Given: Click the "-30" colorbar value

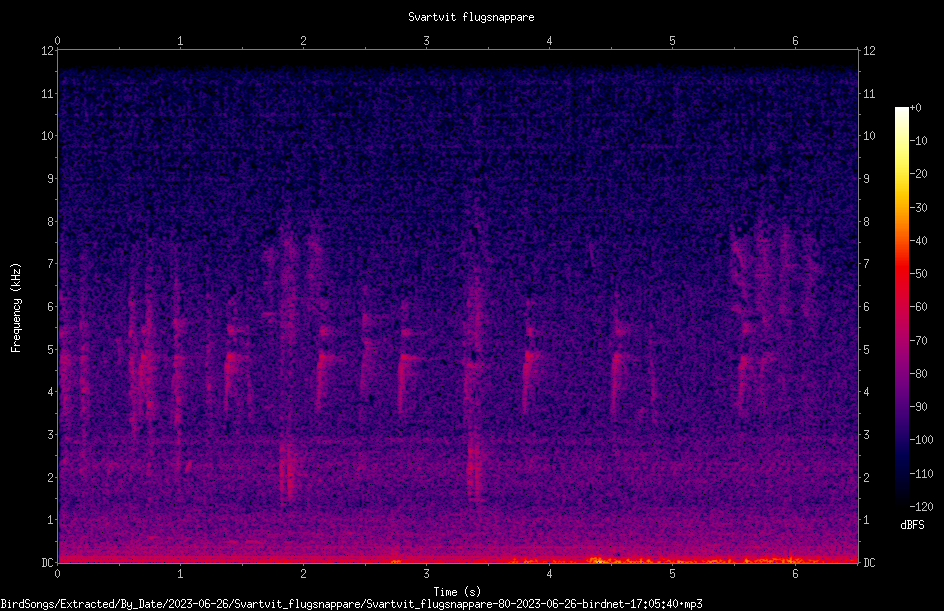Looking at the screenshot, I should pos(918,207).
